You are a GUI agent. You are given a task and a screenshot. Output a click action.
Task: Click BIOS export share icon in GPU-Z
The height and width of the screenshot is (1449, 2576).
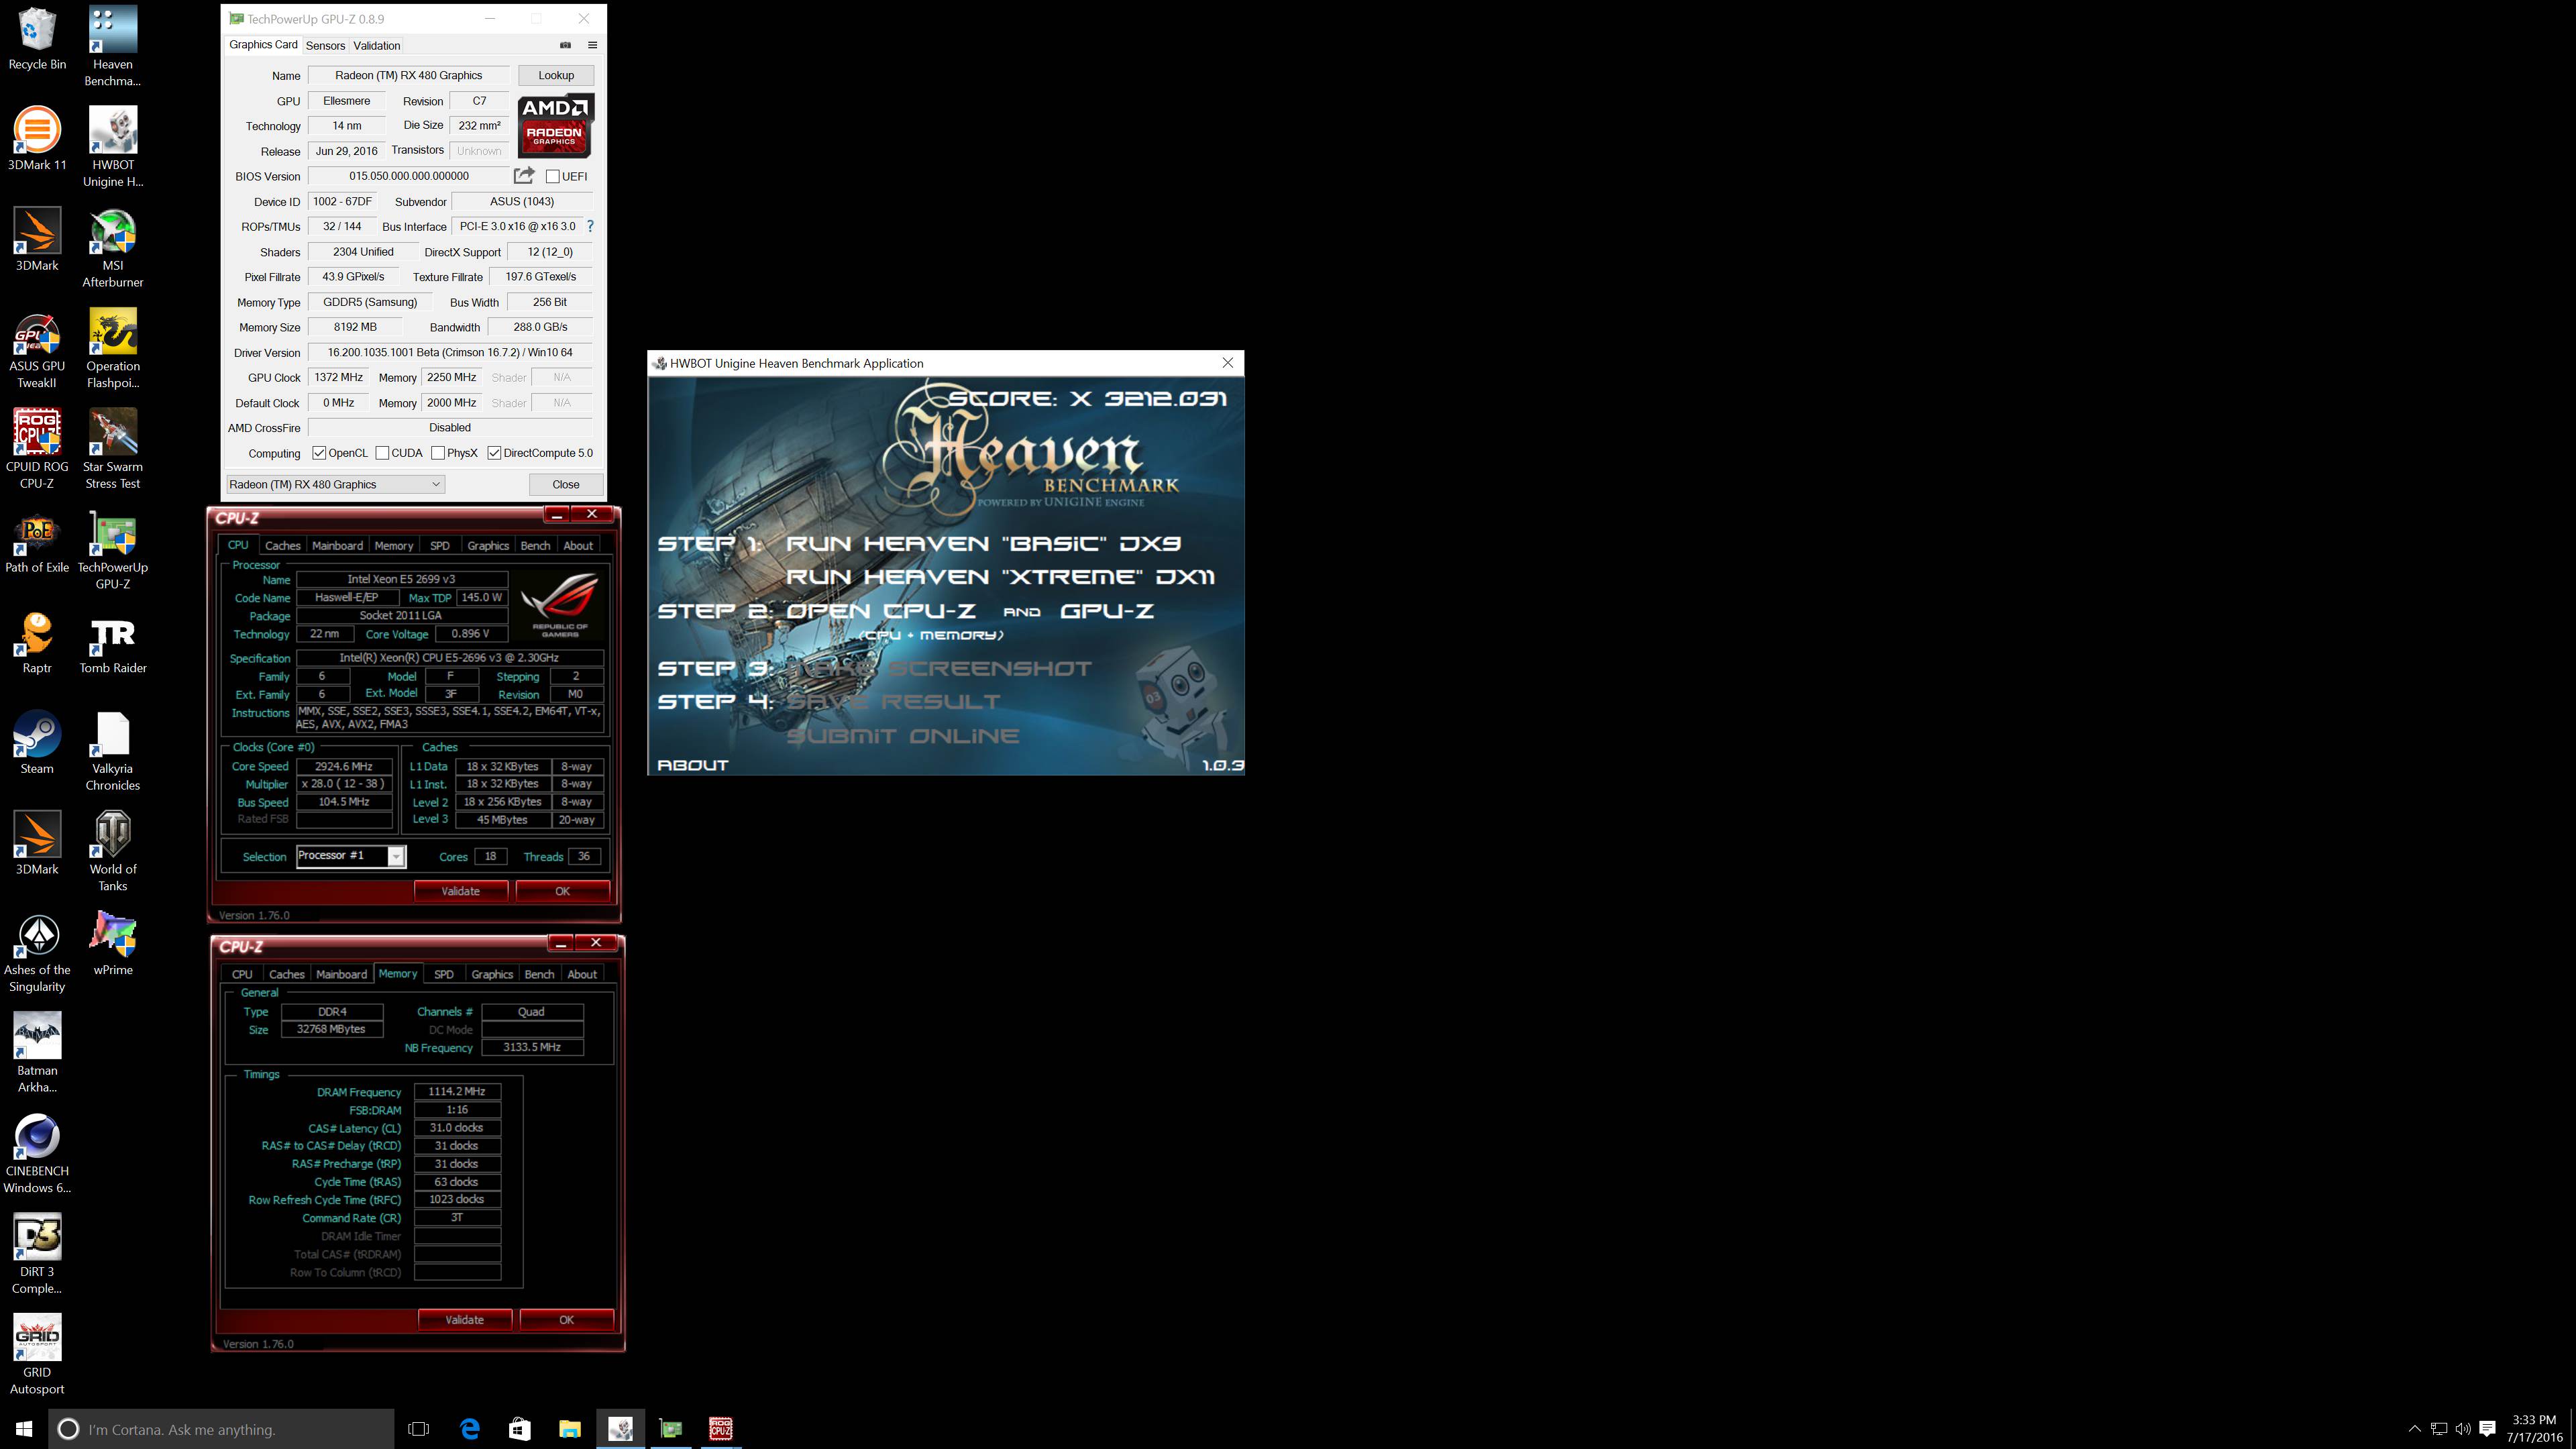(524, 176)
